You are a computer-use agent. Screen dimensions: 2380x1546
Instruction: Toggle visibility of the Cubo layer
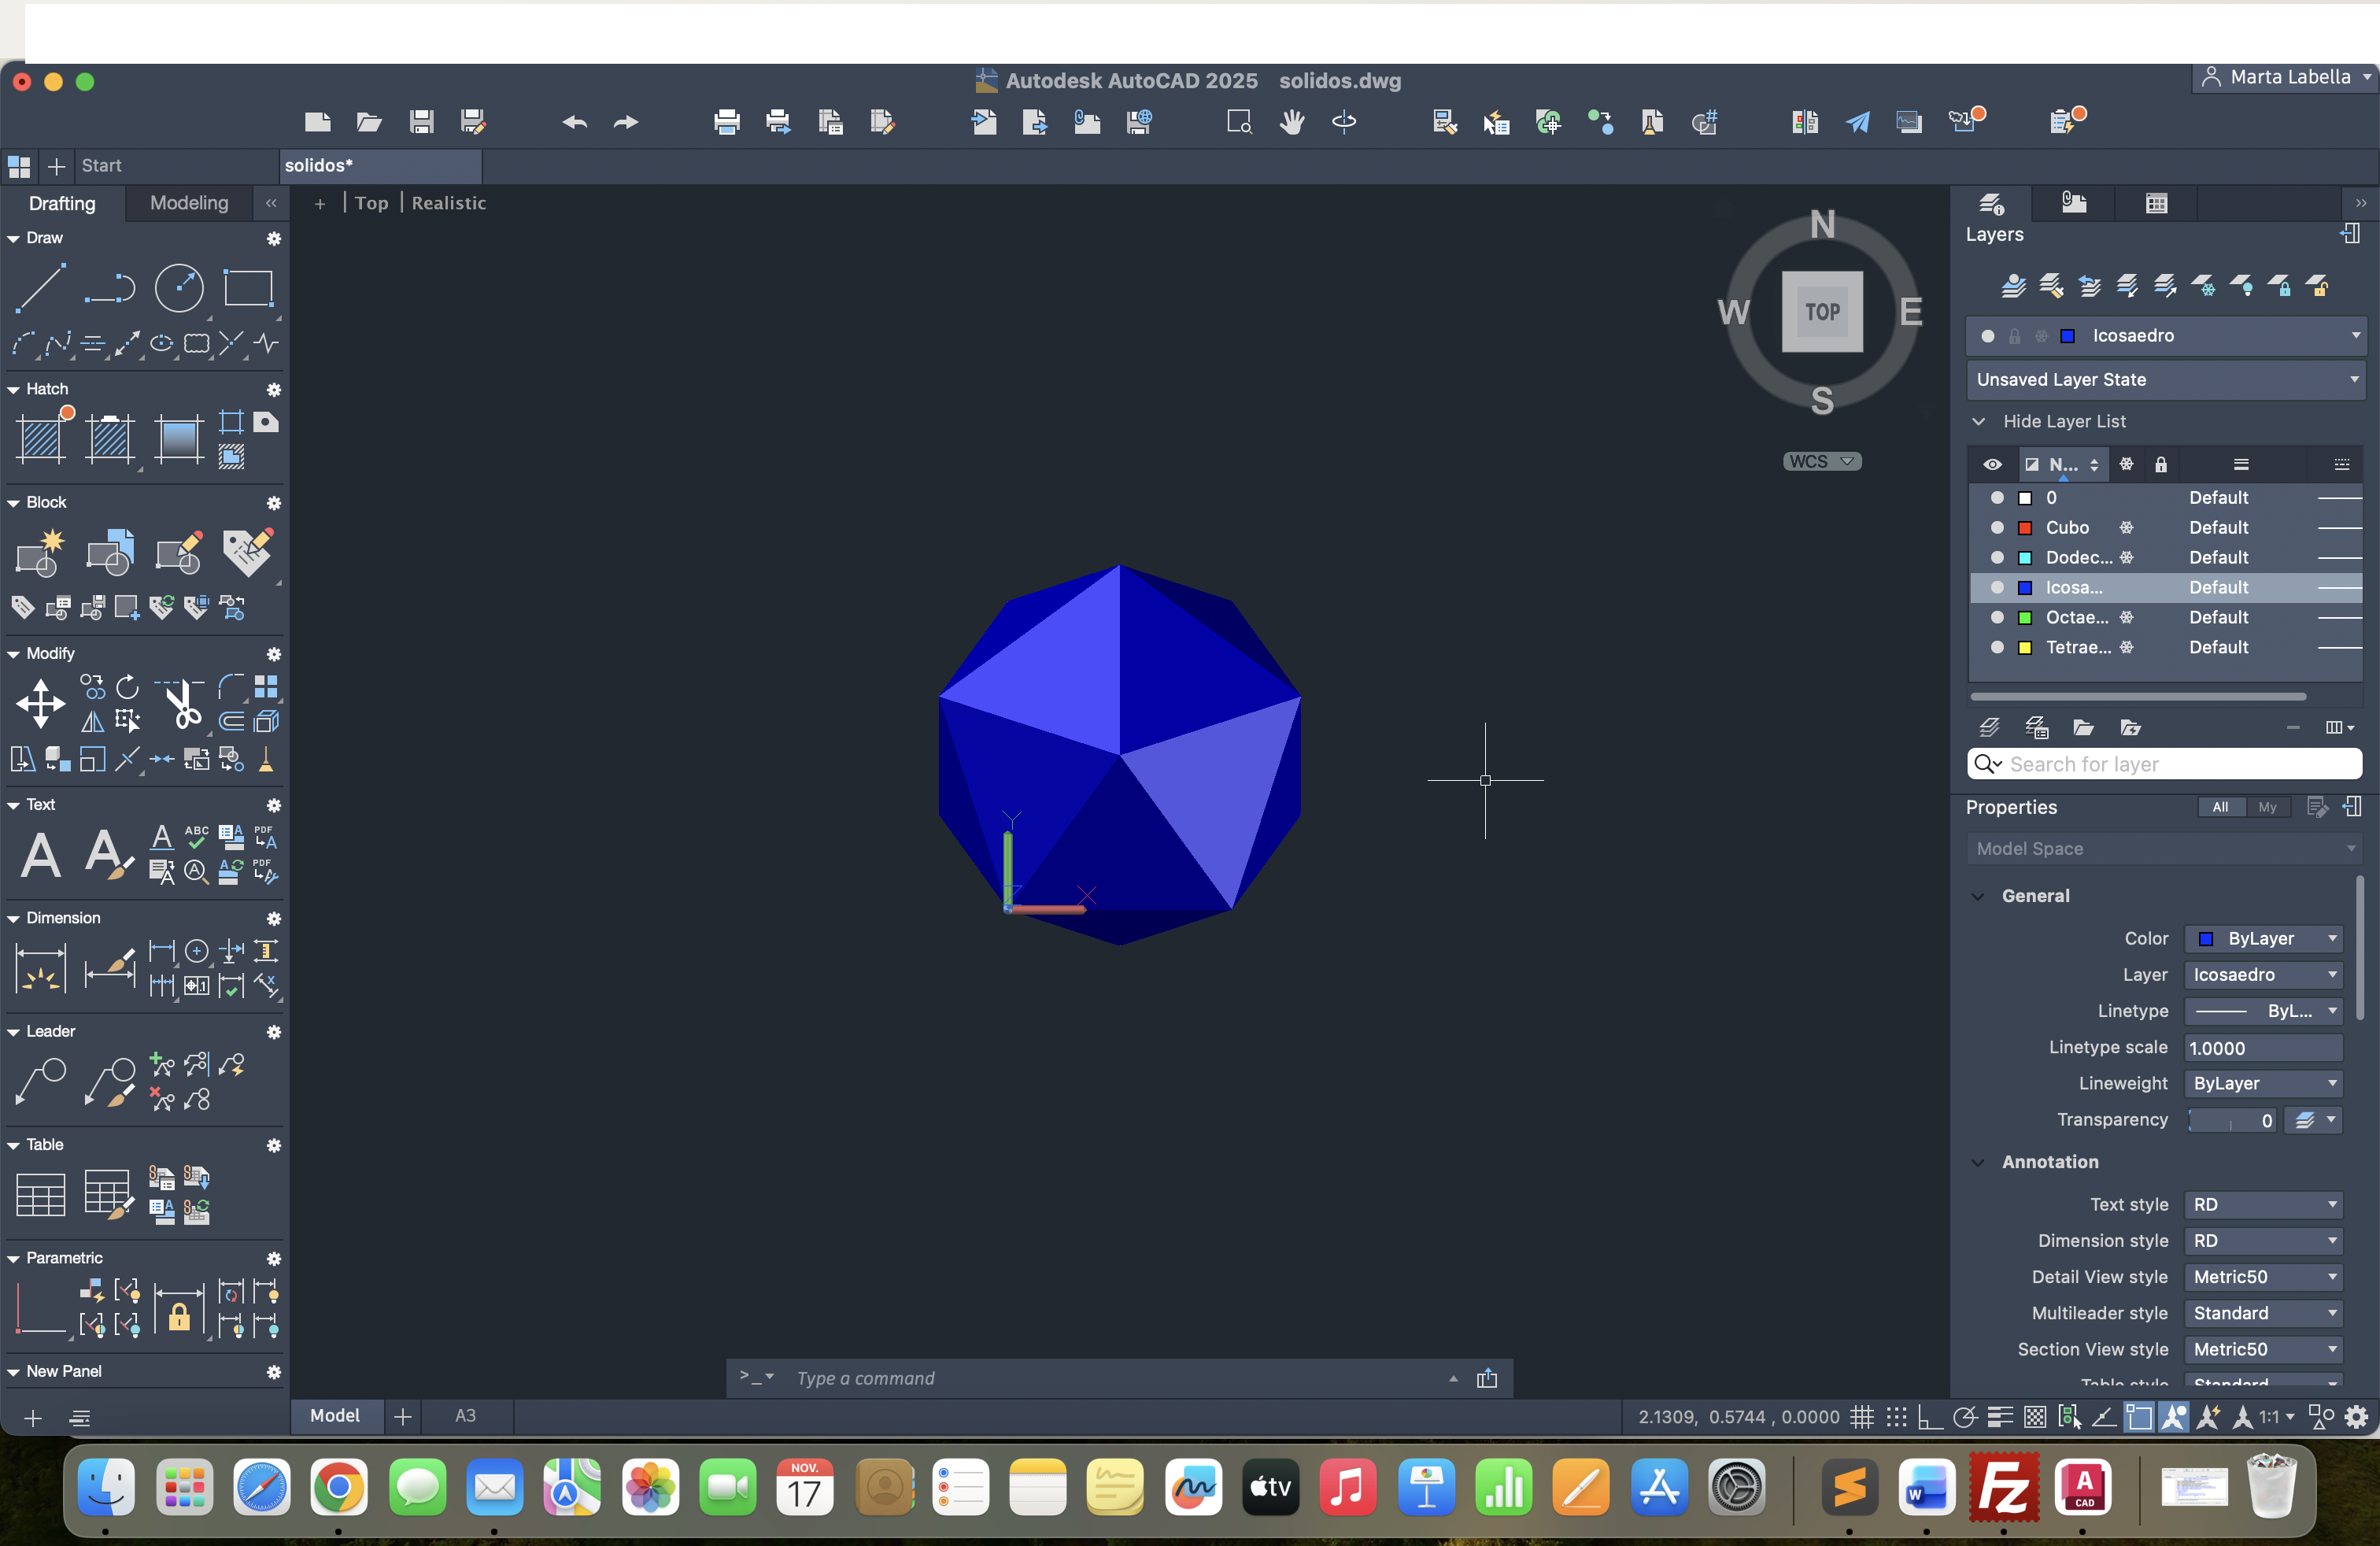coord(1997,527)
